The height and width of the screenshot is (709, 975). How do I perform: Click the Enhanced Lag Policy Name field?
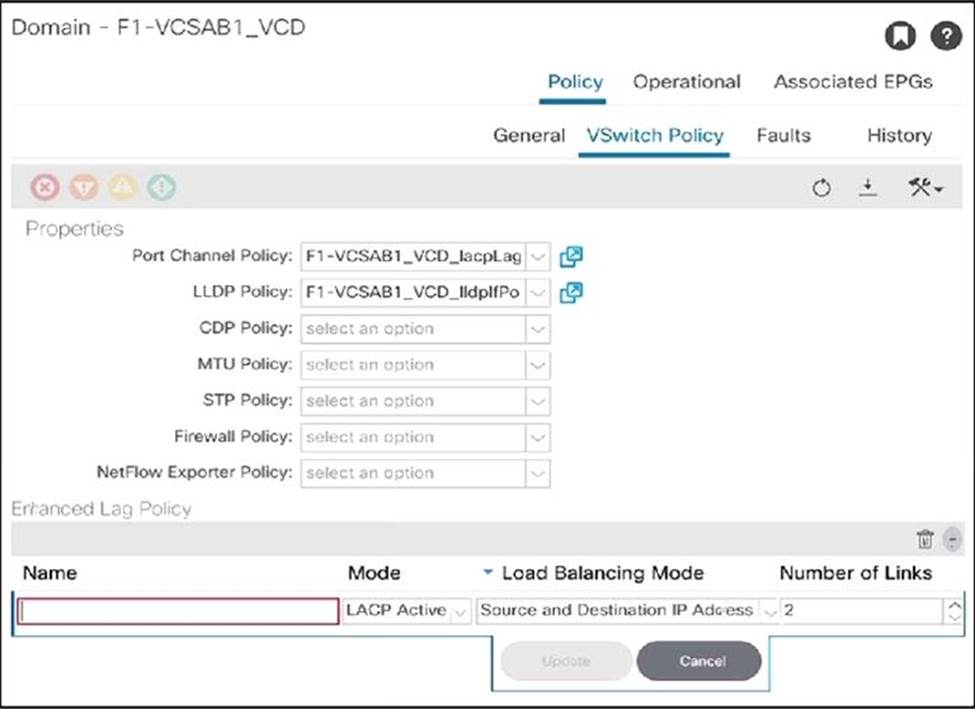pyautogui.click(x=178, y=611)
